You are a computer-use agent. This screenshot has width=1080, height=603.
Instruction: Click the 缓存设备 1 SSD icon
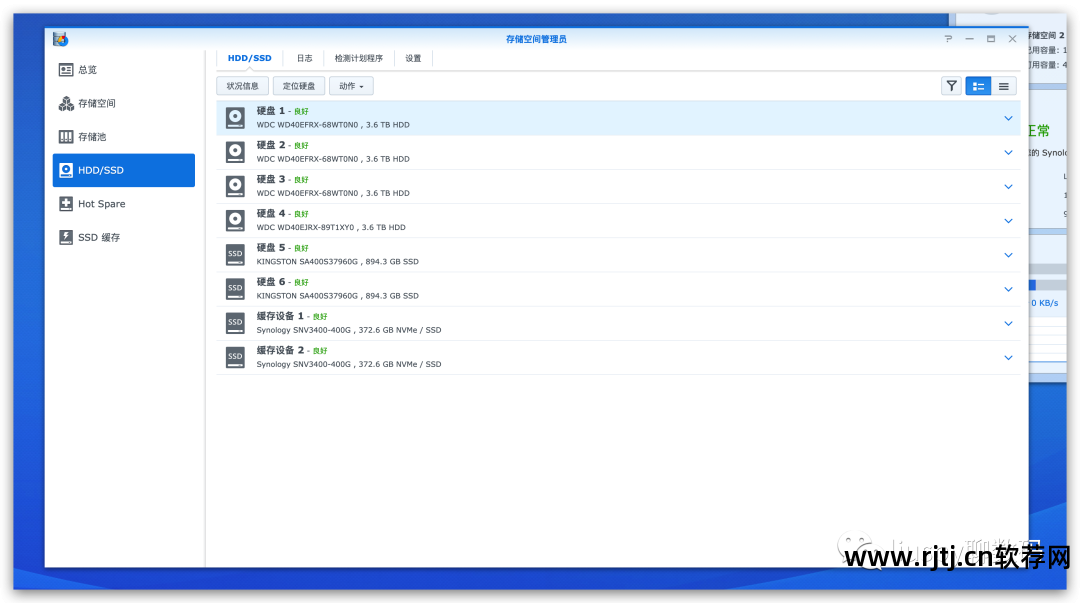(235, 322)
